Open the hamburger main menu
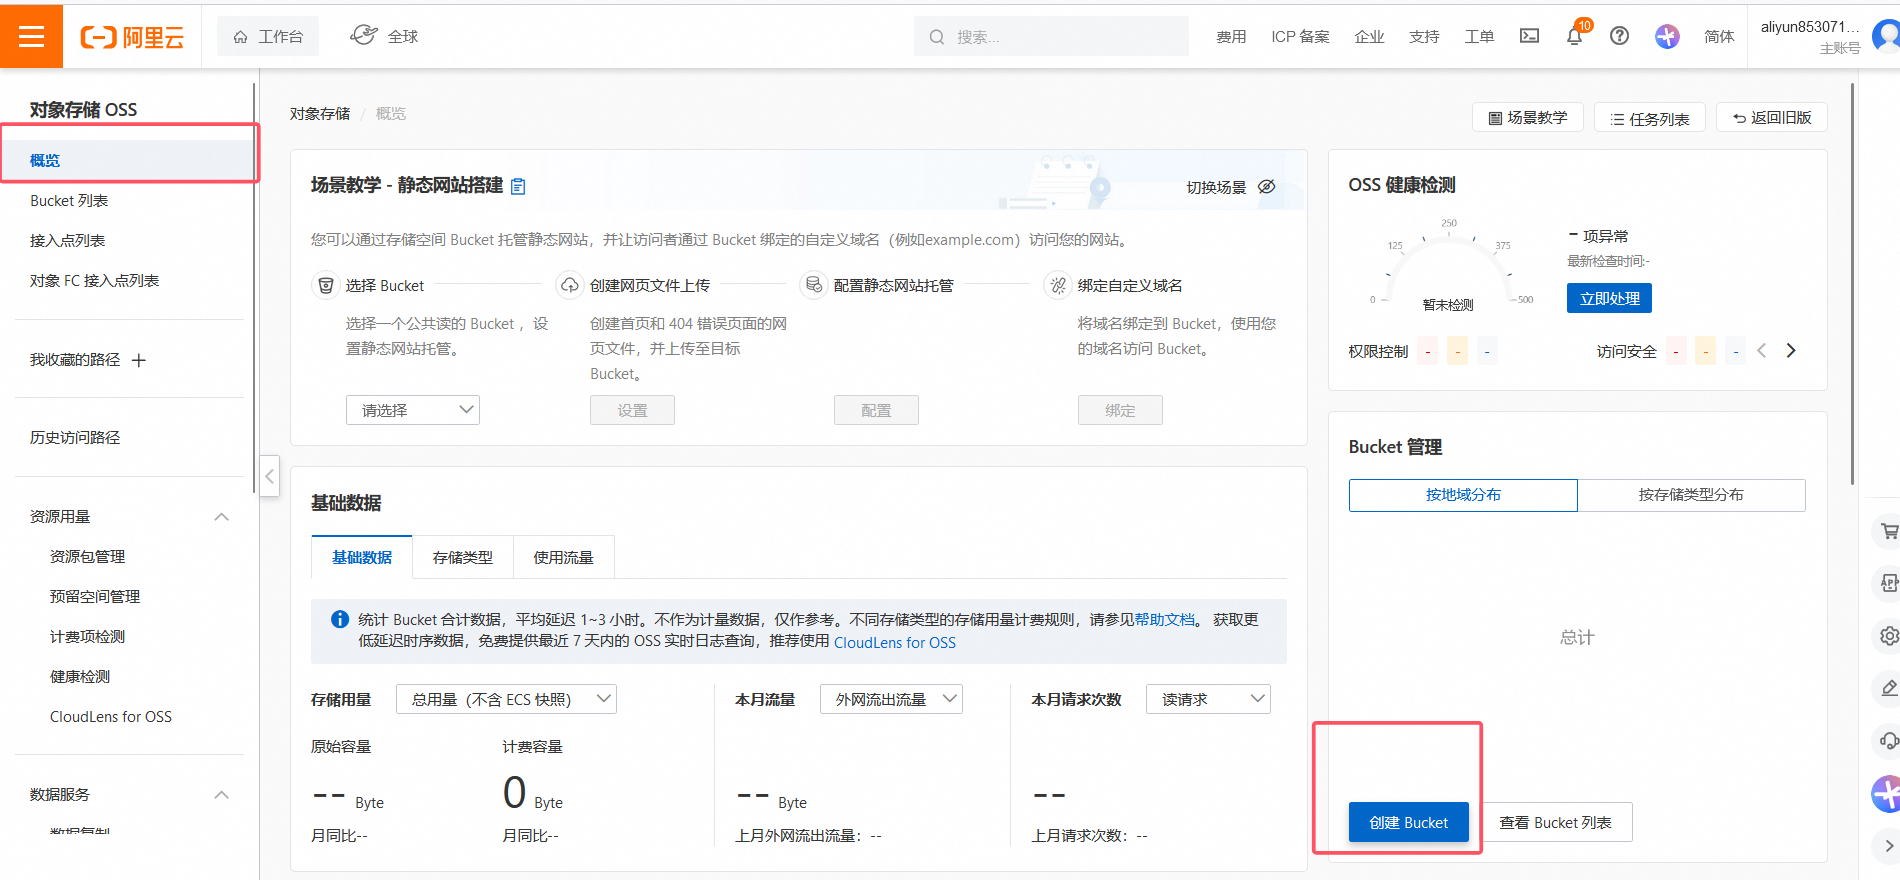The image size is (1900, 880). (31, 37)
